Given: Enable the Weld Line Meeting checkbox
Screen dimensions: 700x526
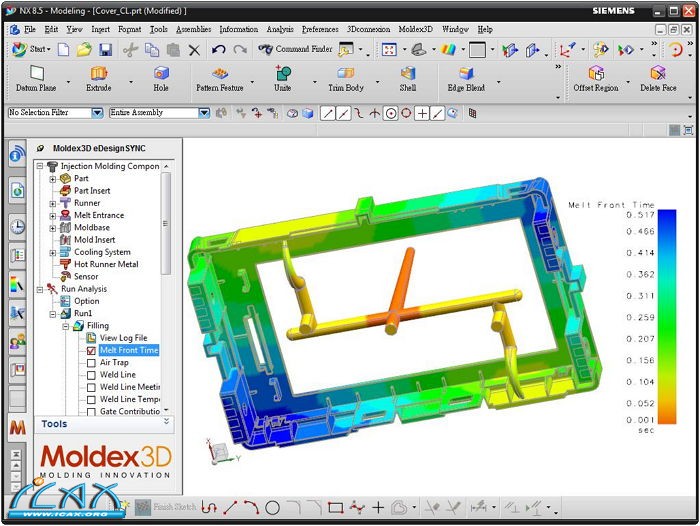Looking at the screenshot, I should pos(91,388).
